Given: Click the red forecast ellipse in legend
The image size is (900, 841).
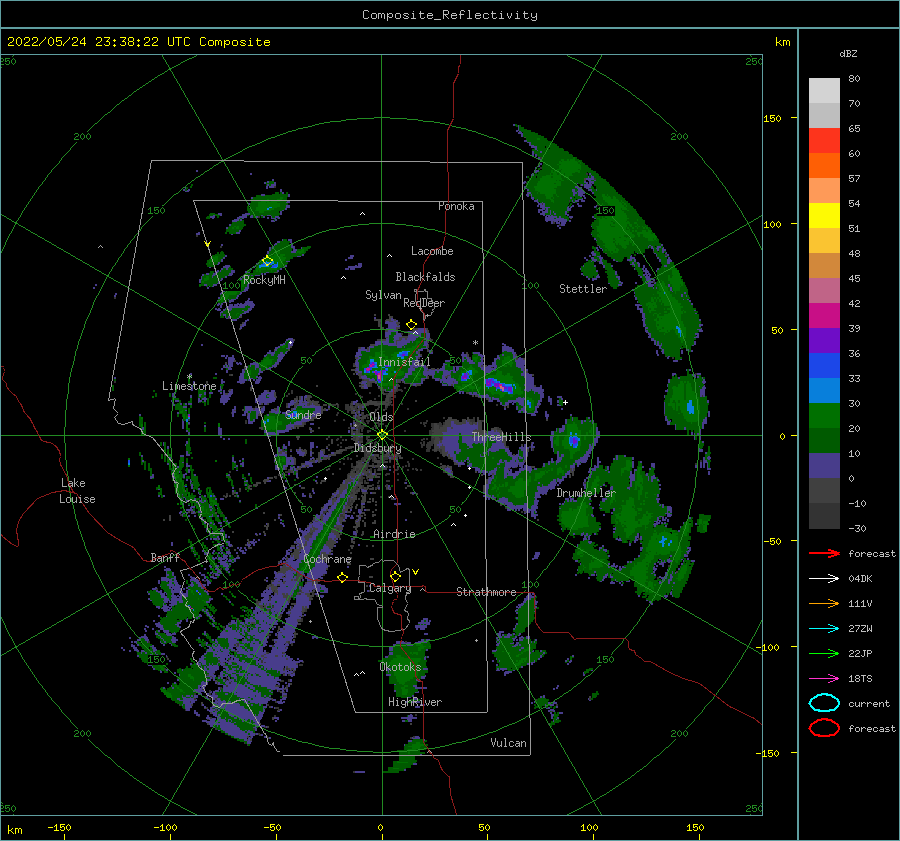Looking at the screenshot, I should coord(824,728).
